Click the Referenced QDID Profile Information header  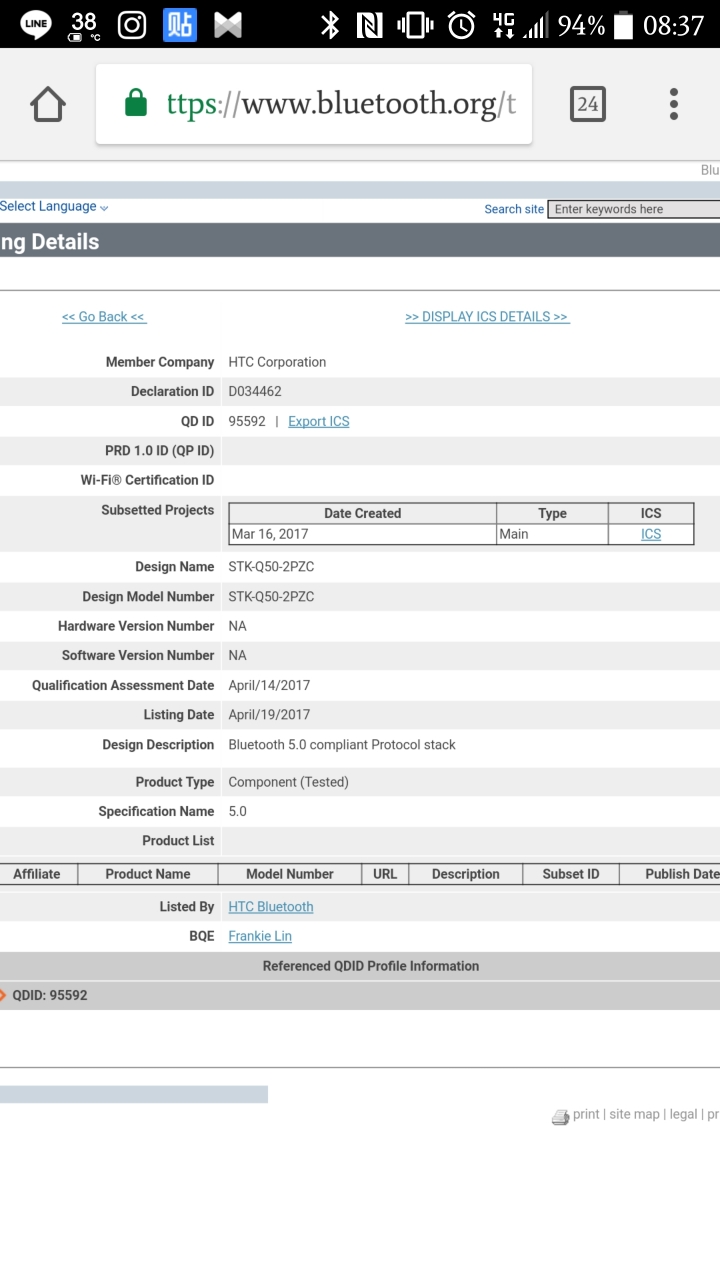tap(371, 966)
